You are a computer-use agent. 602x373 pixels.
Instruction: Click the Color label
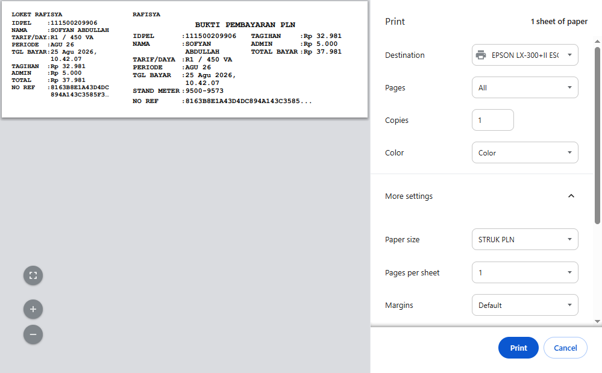click(394, 153)
